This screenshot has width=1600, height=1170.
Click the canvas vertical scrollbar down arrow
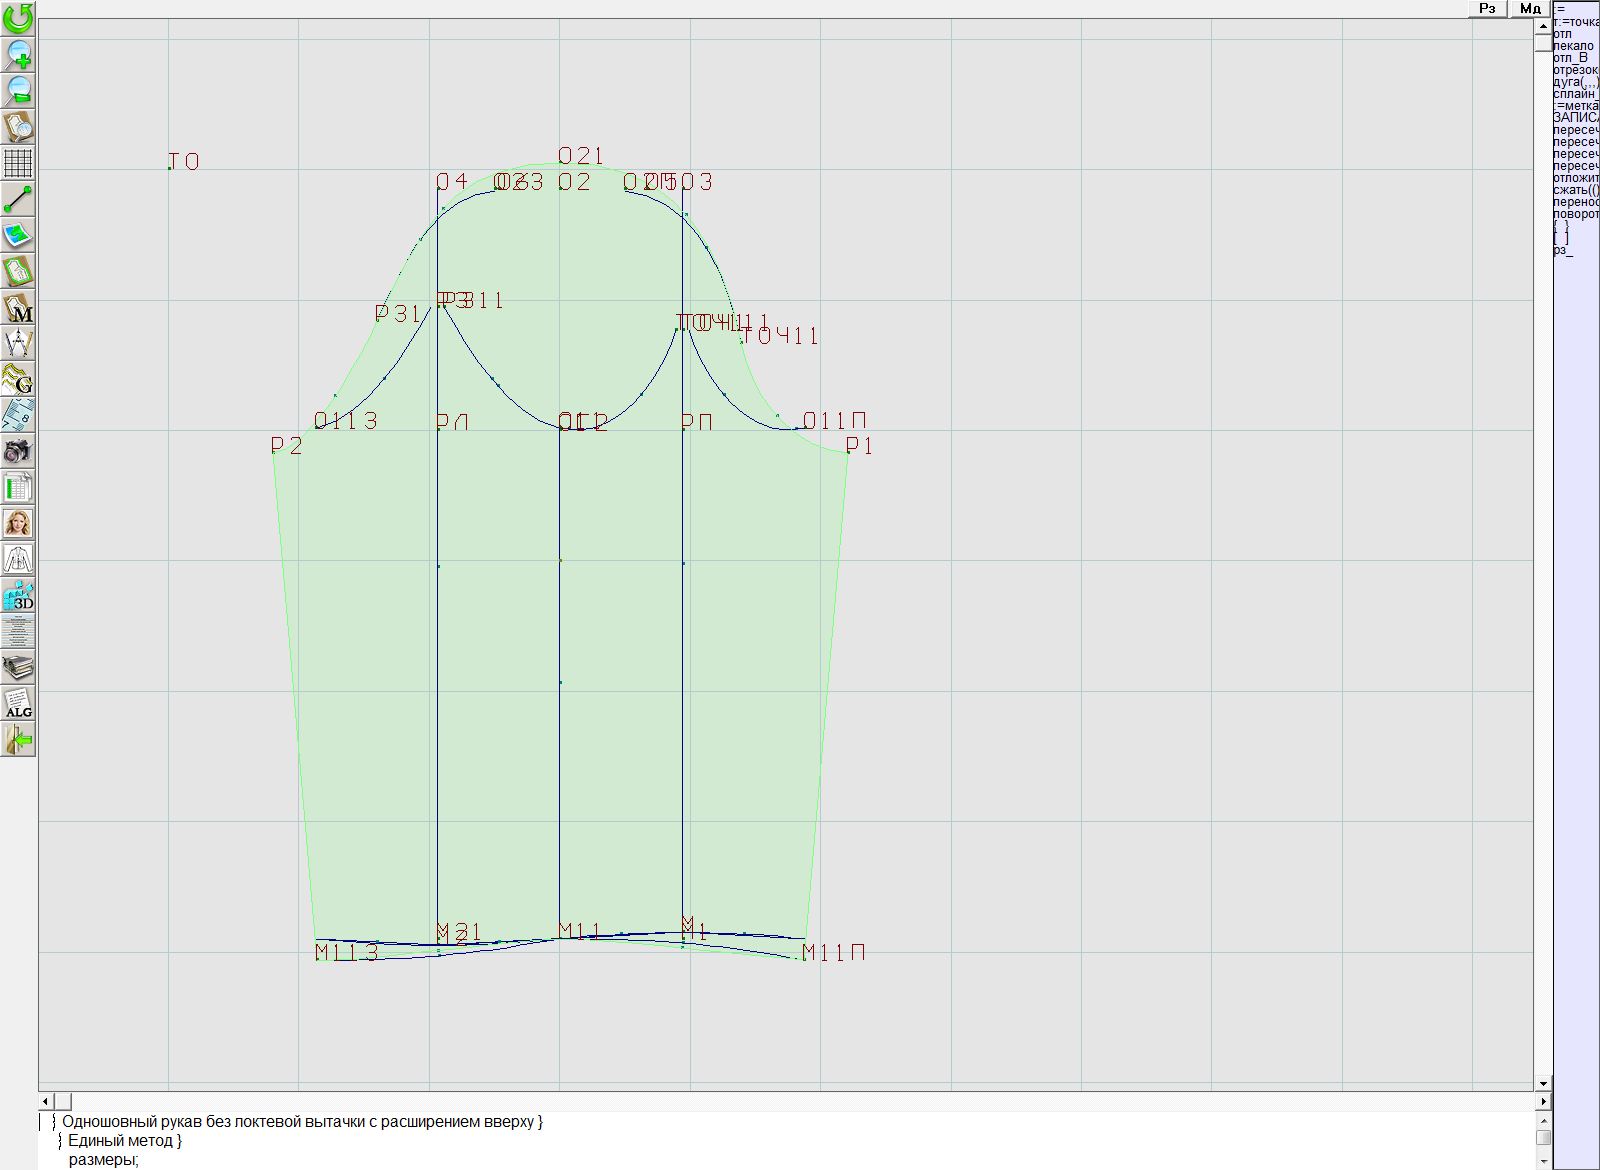tap(1543, 1083)
